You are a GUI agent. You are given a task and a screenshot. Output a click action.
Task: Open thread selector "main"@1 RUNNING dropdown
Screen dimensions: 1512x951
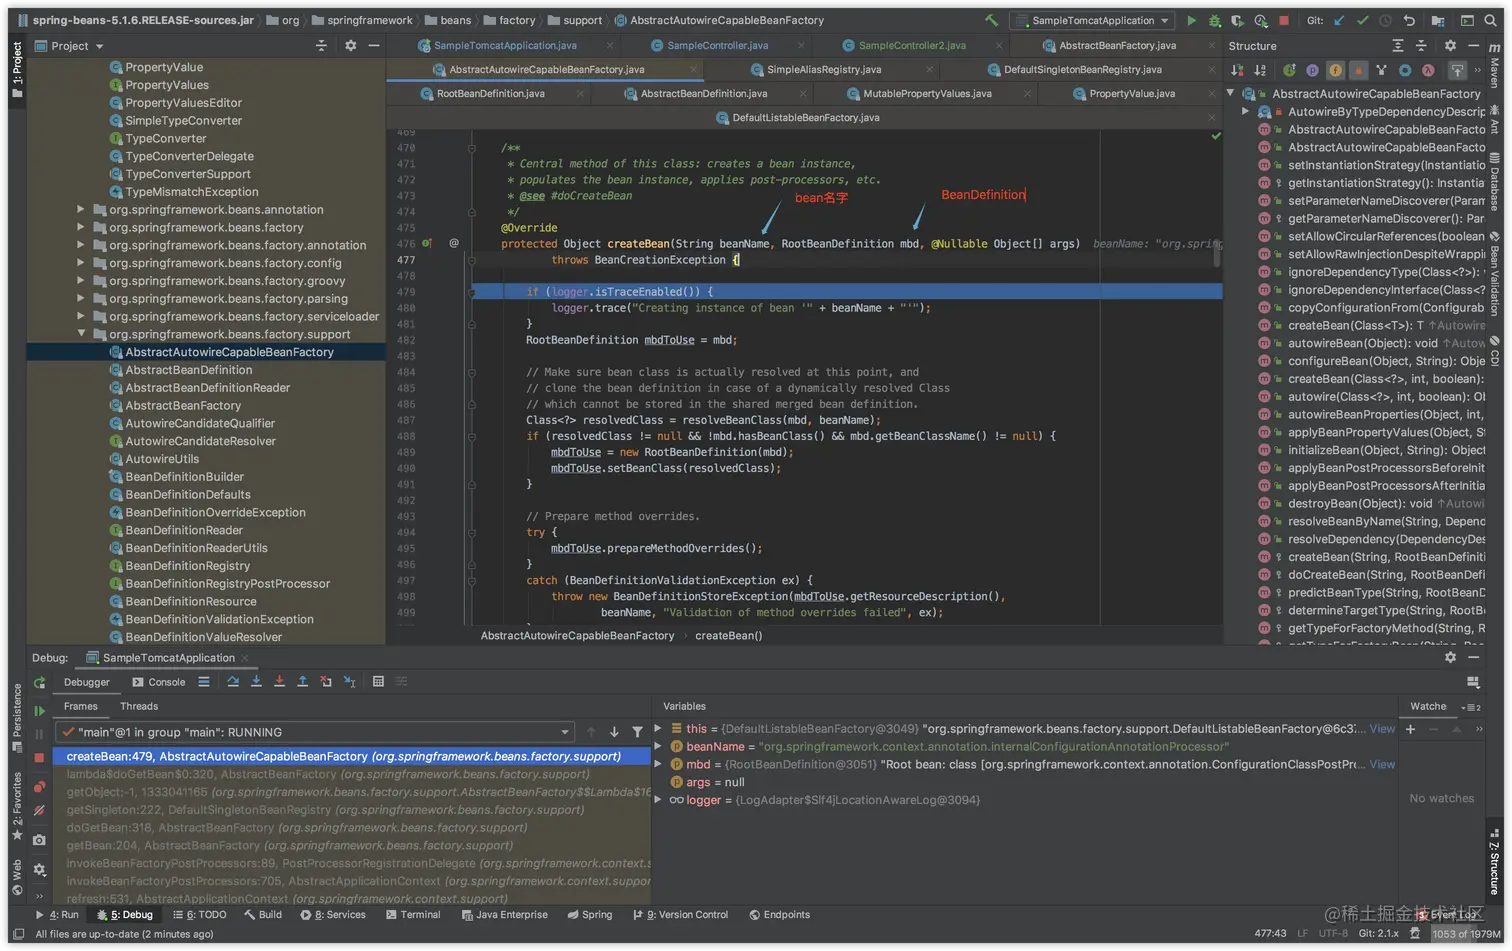[x=316, y=732]
